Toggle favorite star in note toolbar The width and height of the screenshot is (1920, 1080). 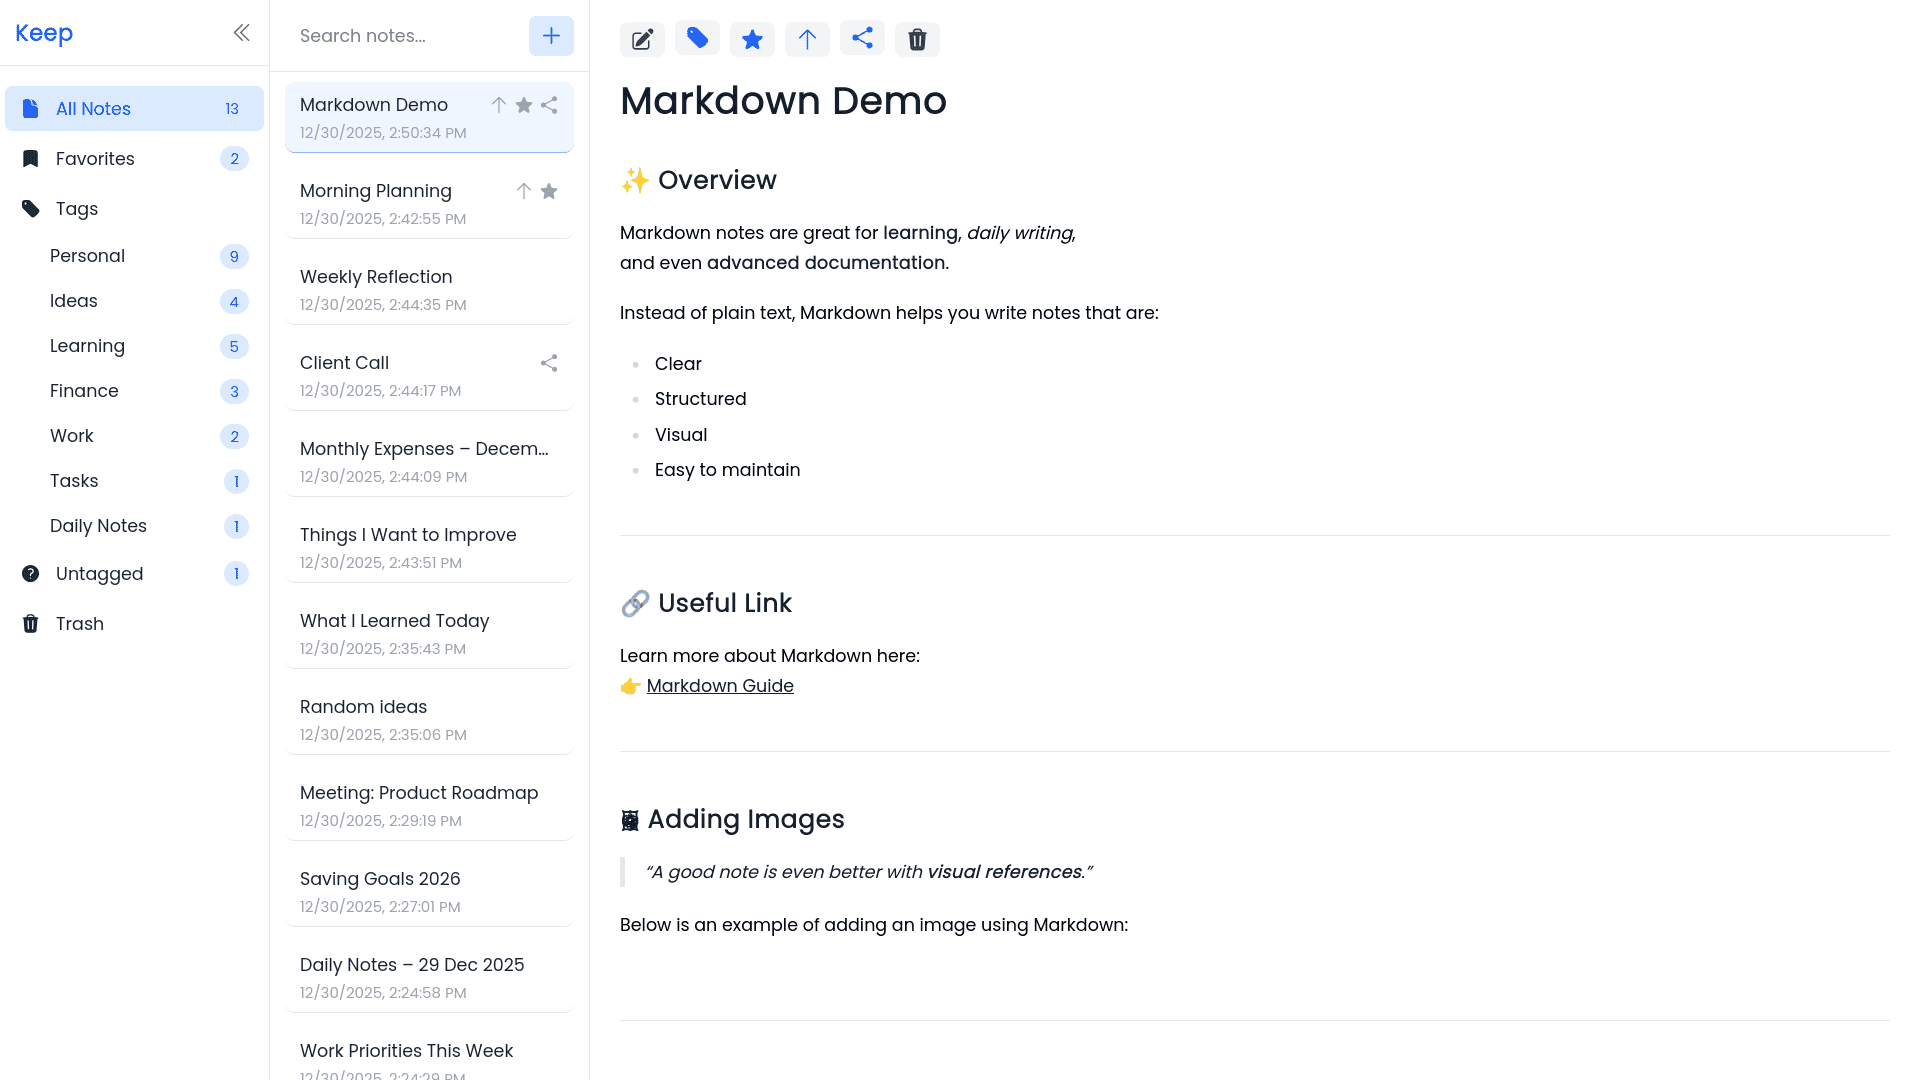coord(752,39)
